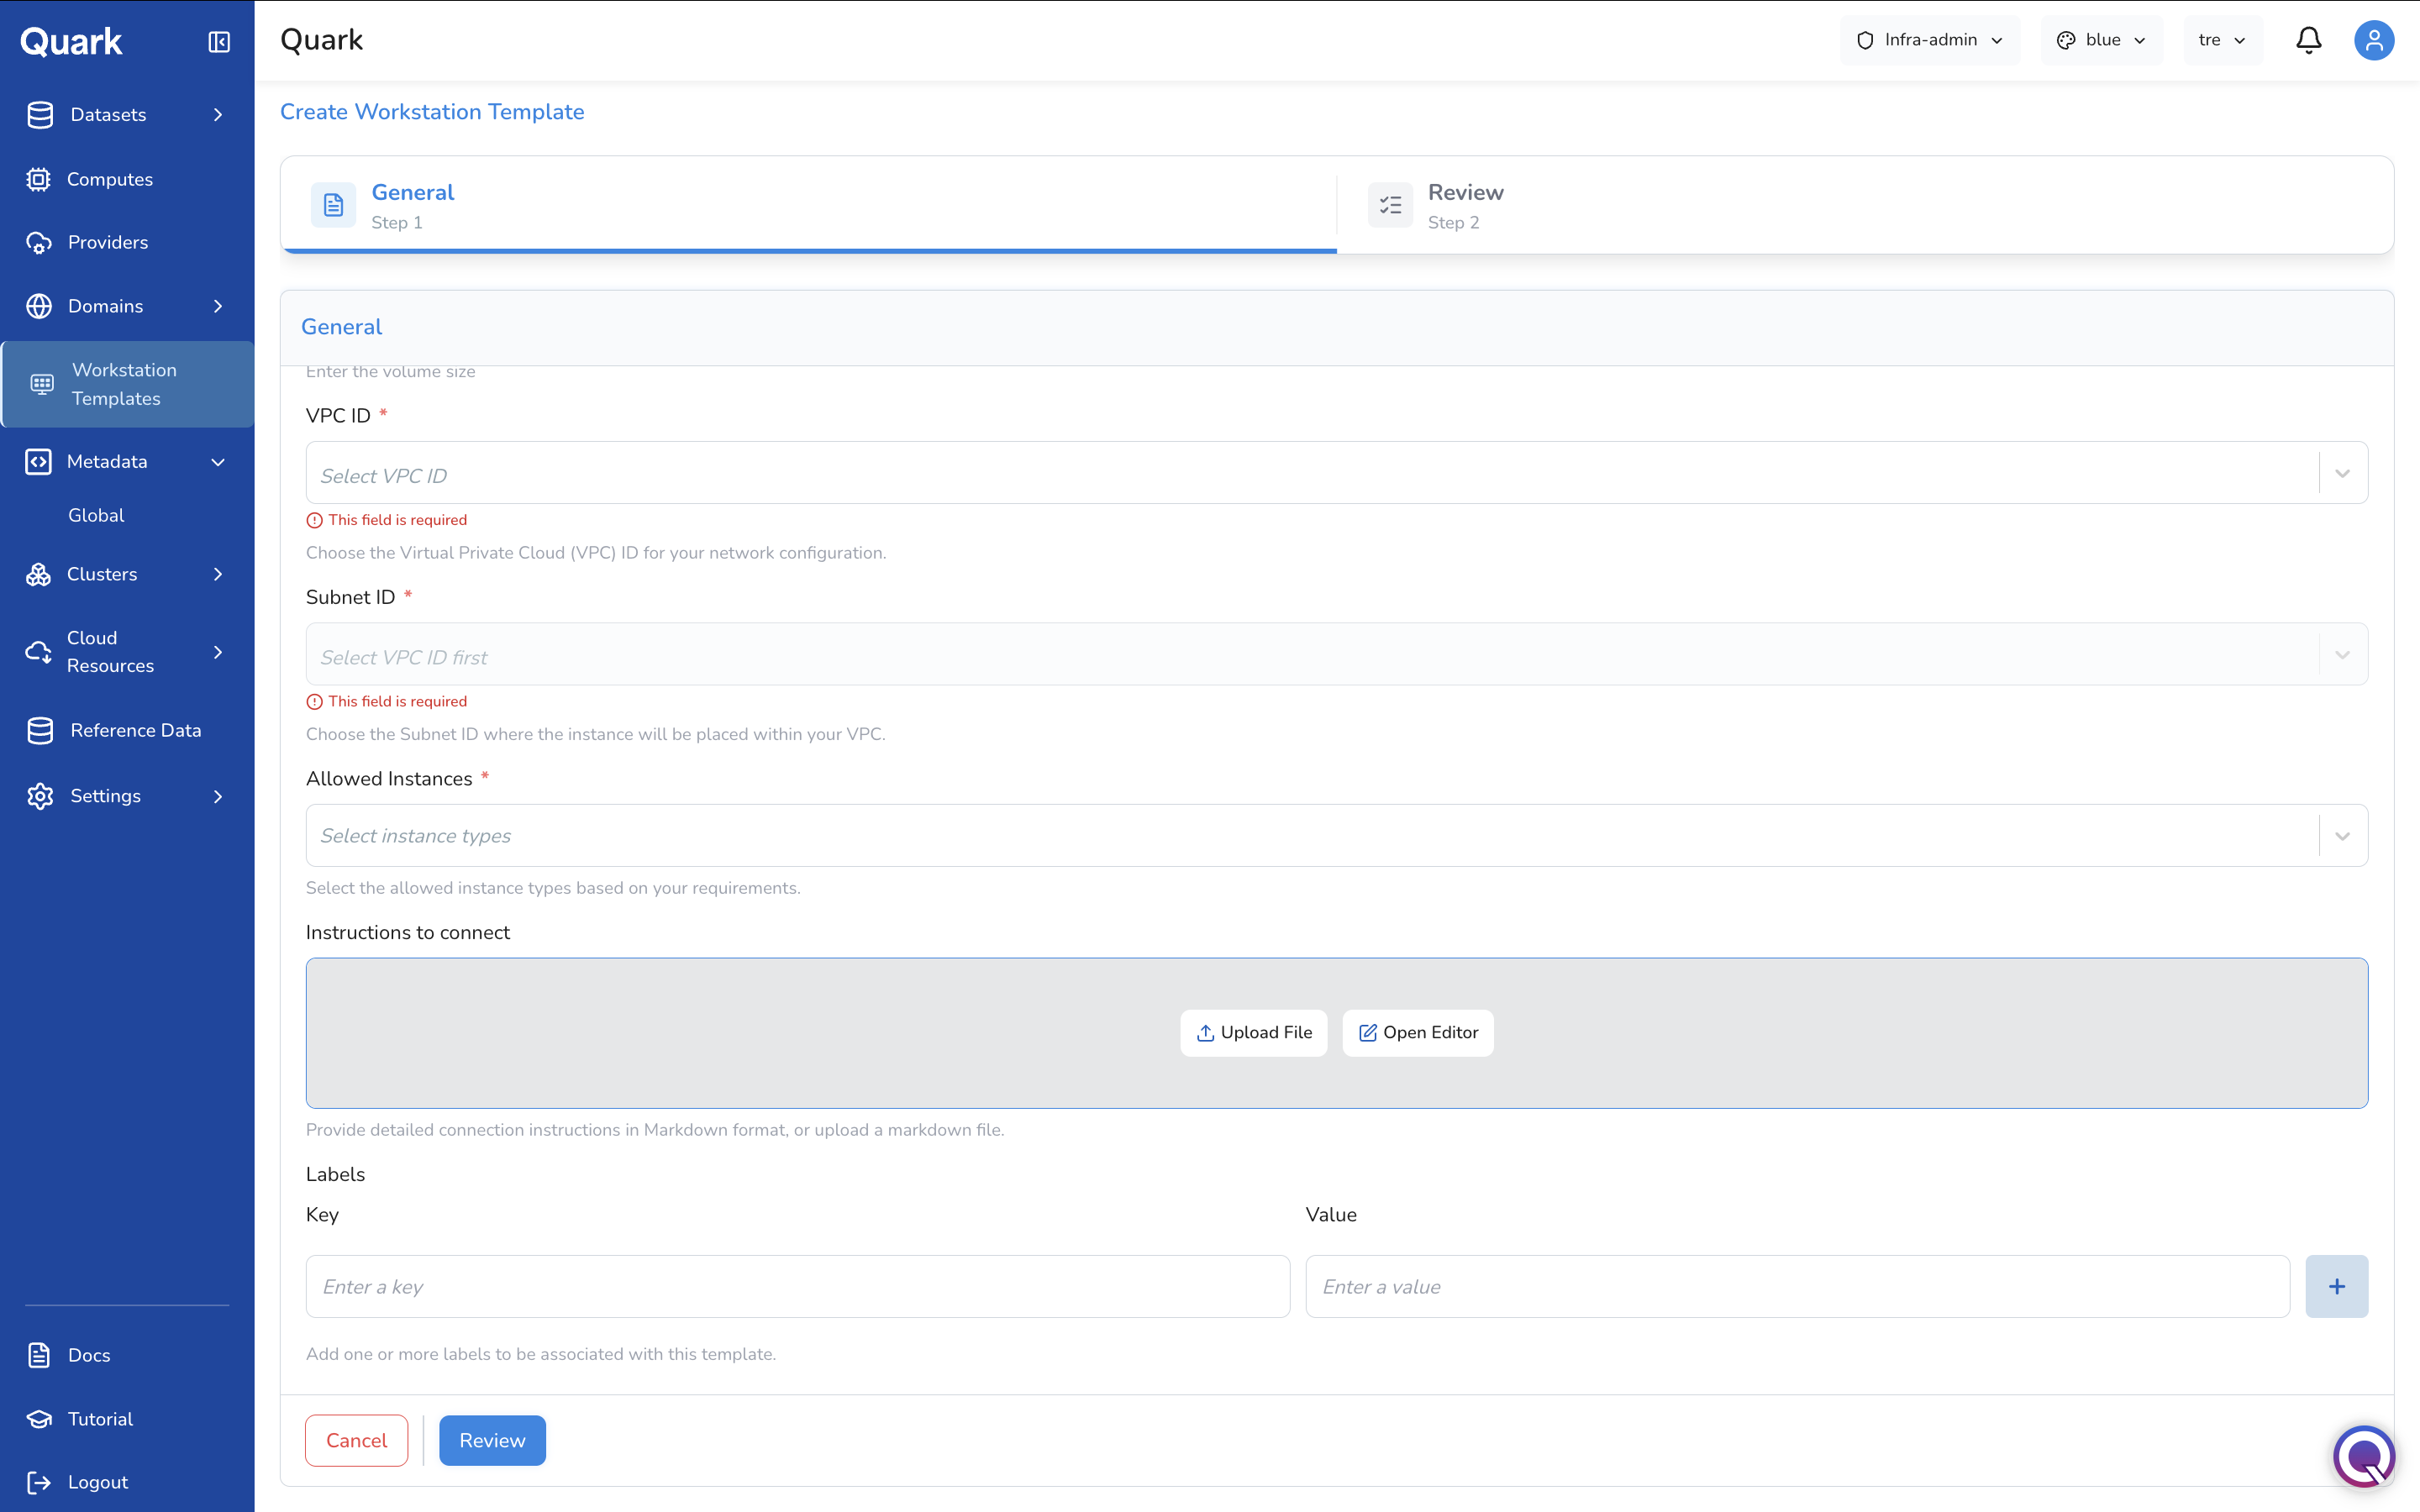Click the Tutorial graduation cap icon
2420x1512 pixels.
point(39,1419)
